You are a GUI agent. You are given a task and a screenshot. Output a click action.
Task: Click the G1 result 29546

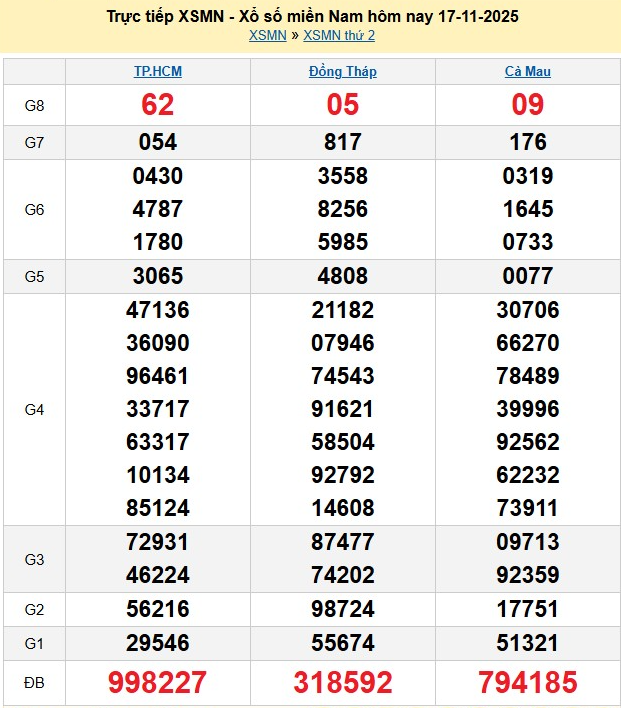click(x=158, y=642)
